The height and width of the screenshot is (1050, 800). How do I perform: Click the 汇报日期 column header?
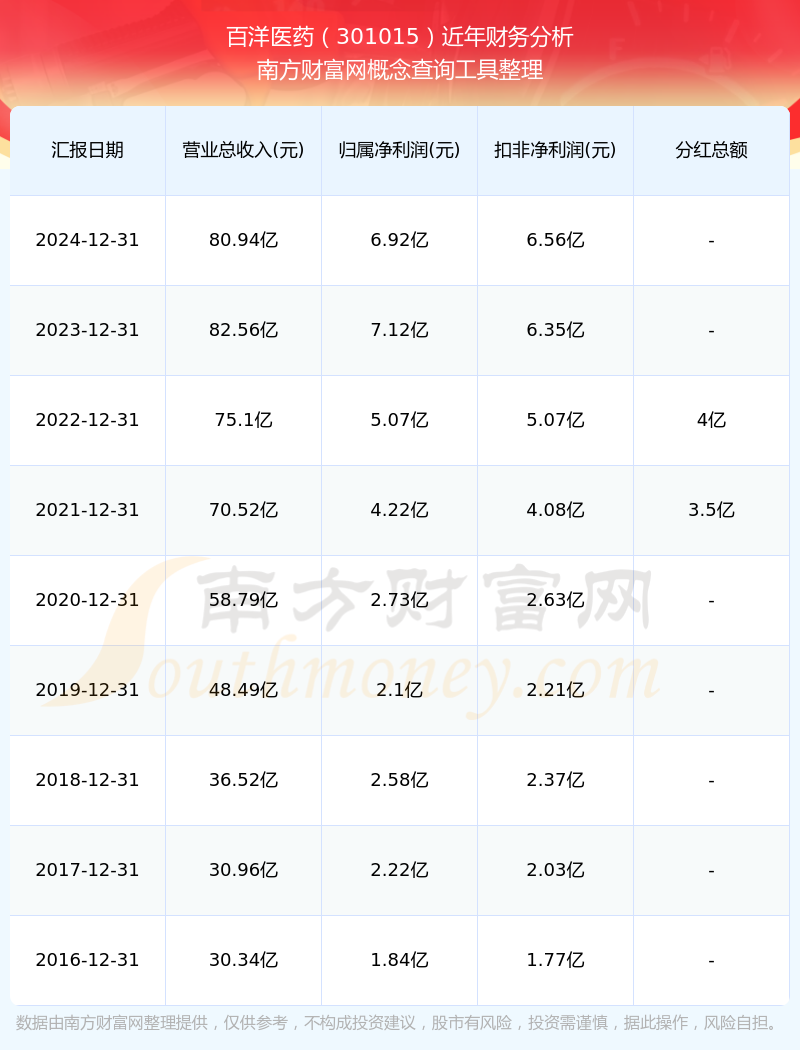click(88, 150)
